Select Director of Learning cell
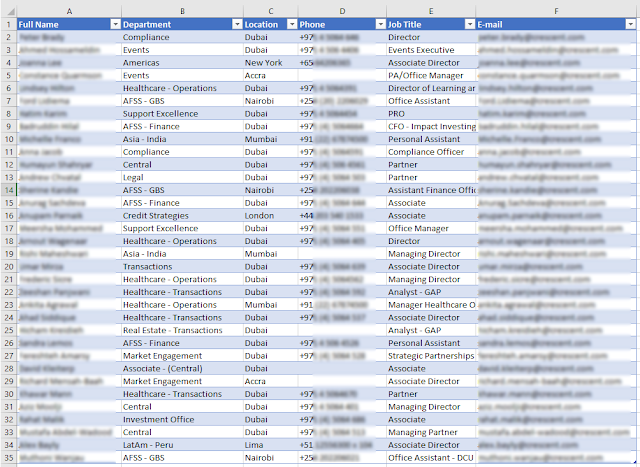The width and height of the screenshot is (640, 467). tap(431, 88)
